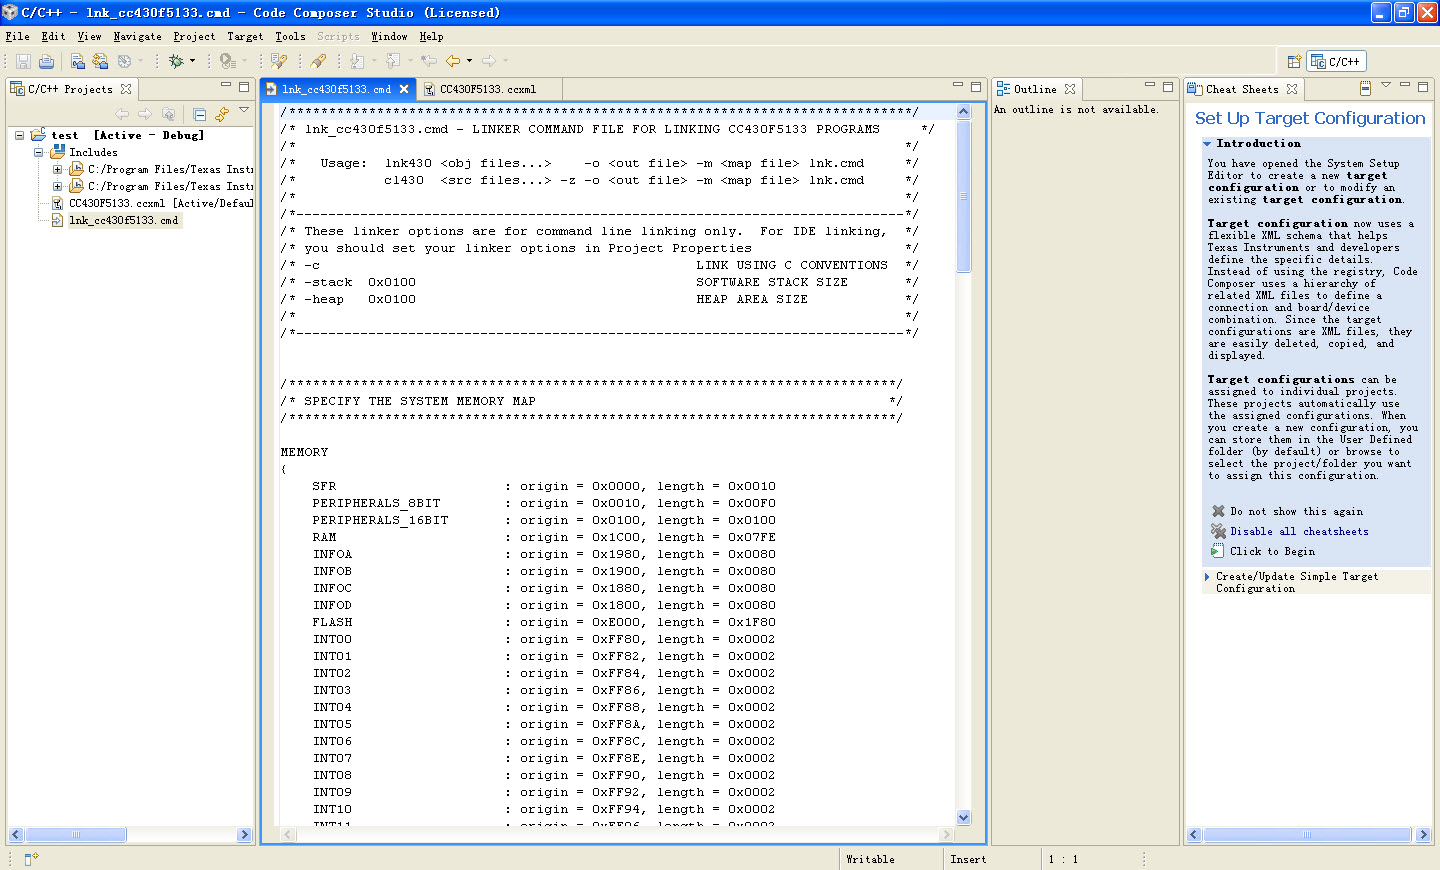Click Do not show this again
The height and width of the screenshot is (870, 1440).
click(1296, 511)
